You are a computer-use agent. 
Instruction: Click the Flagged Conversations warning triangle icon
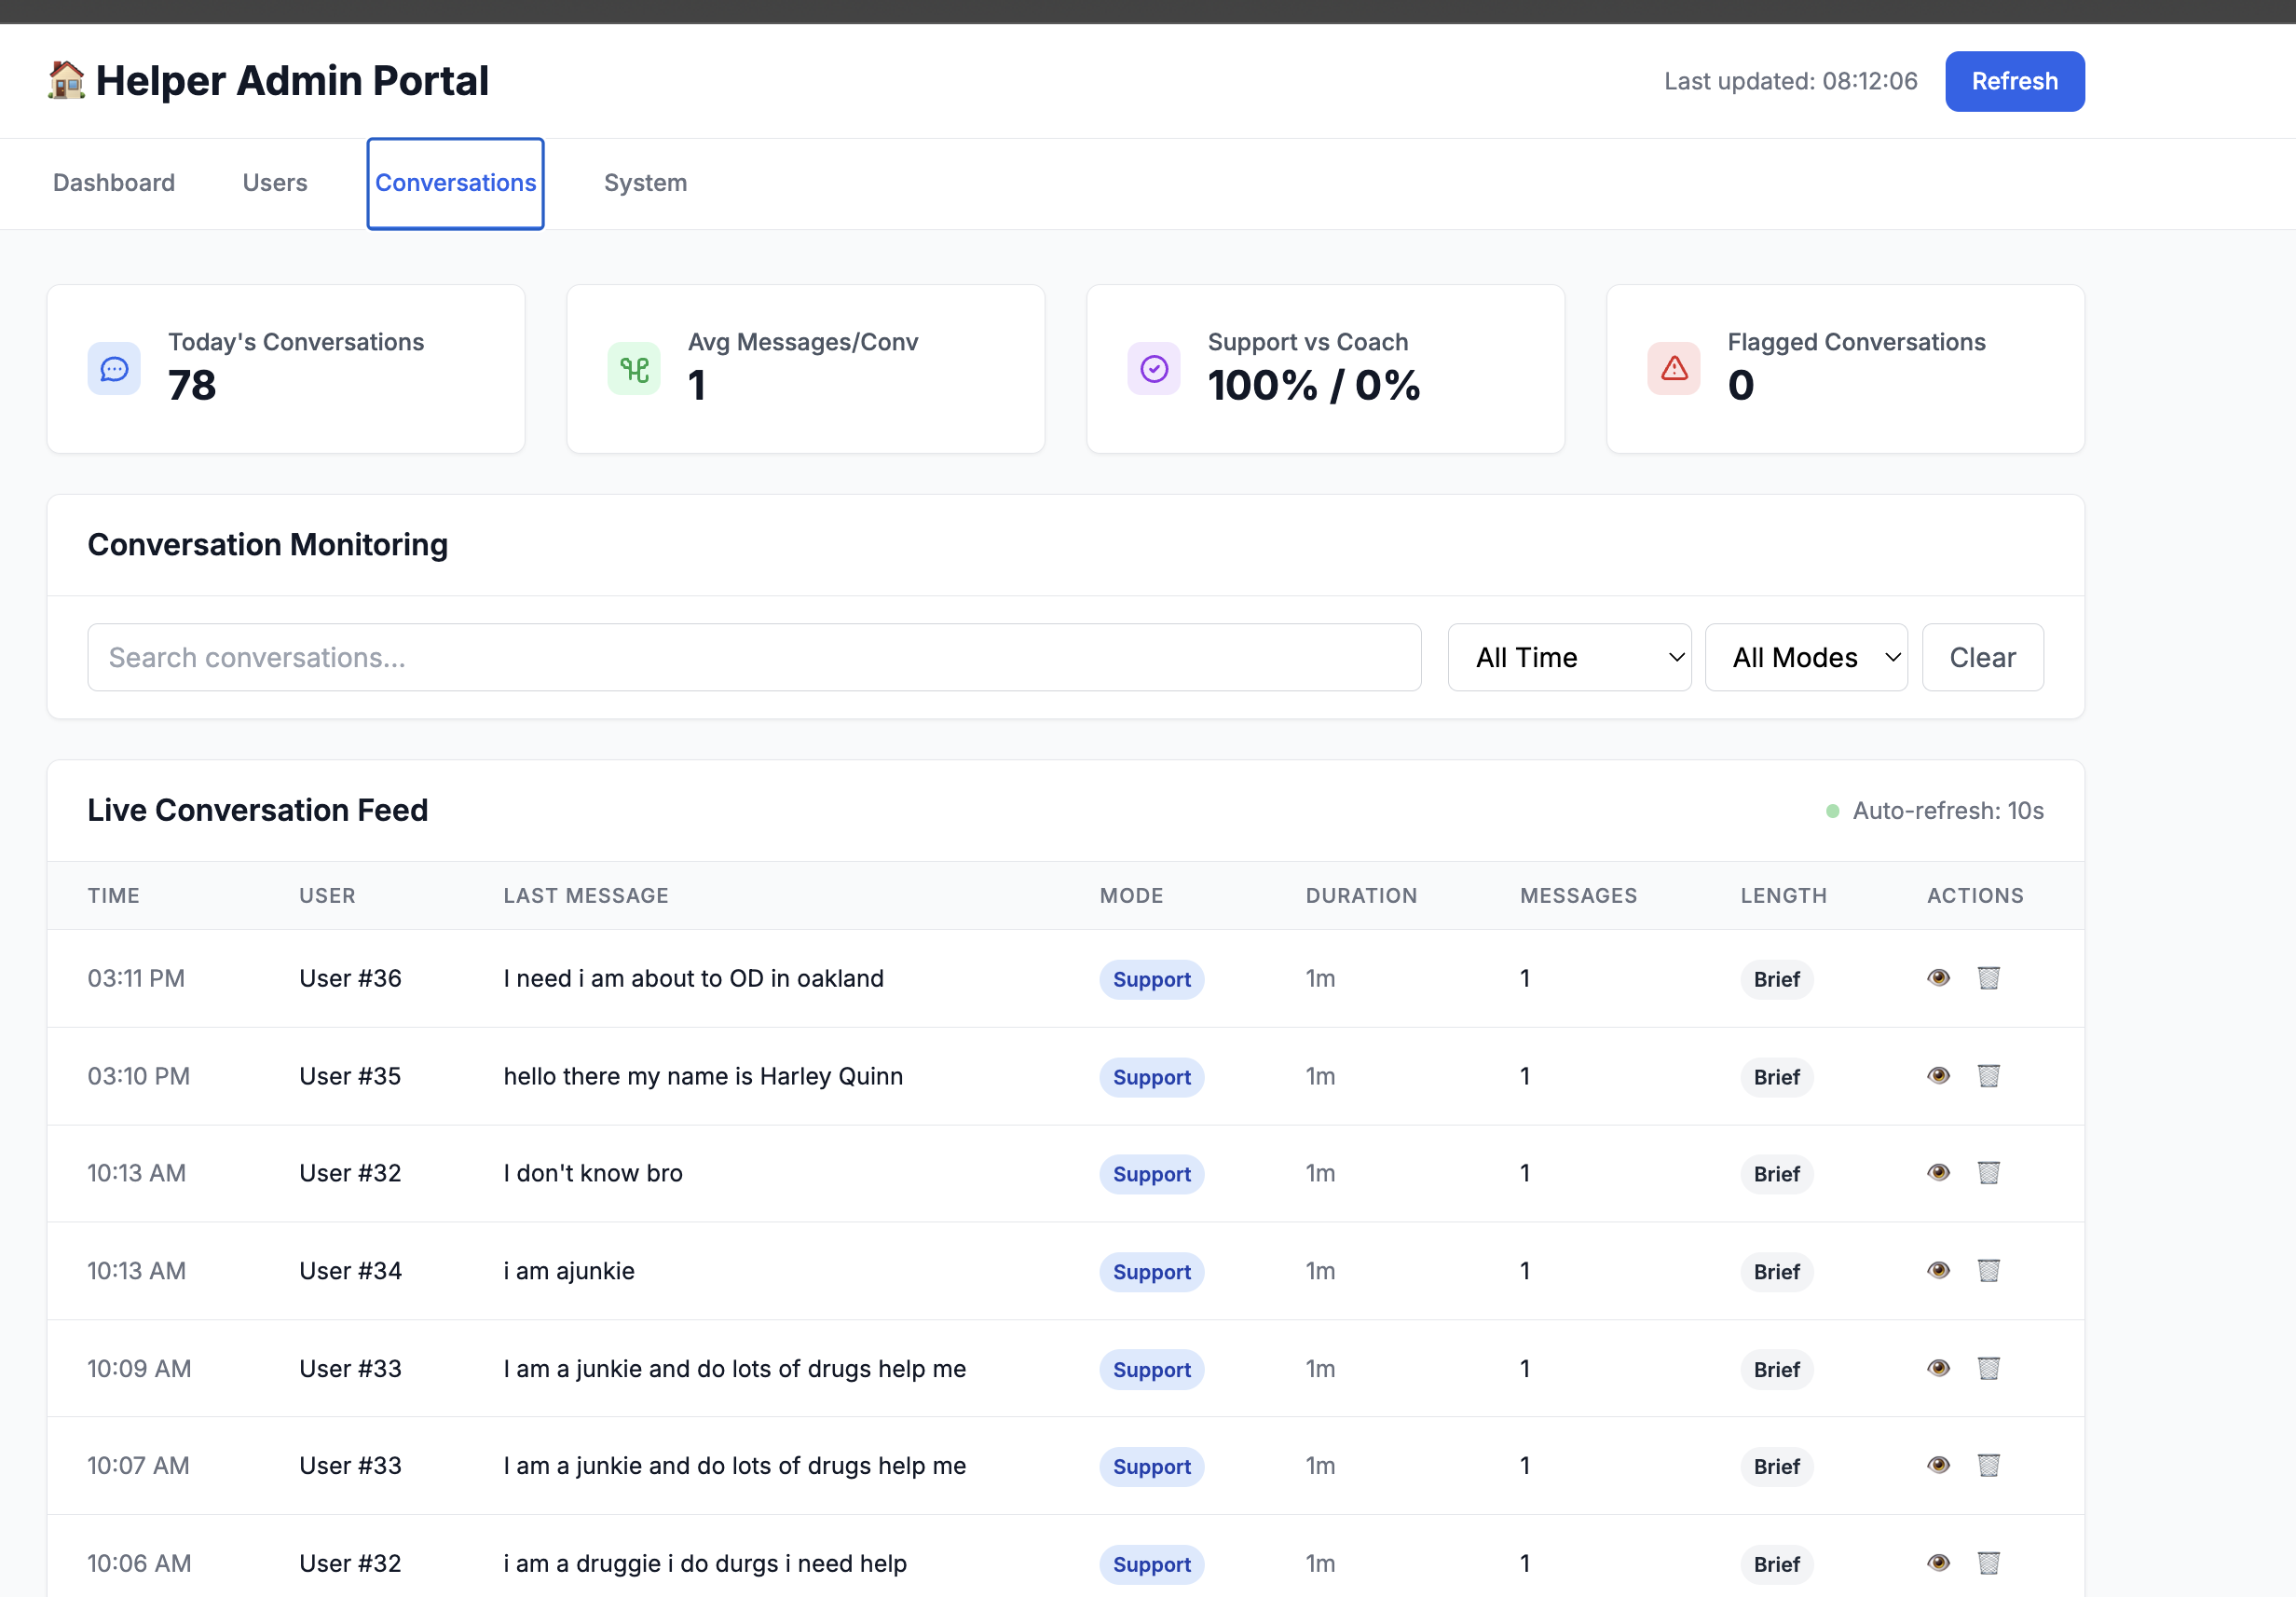click(1673, 369)
